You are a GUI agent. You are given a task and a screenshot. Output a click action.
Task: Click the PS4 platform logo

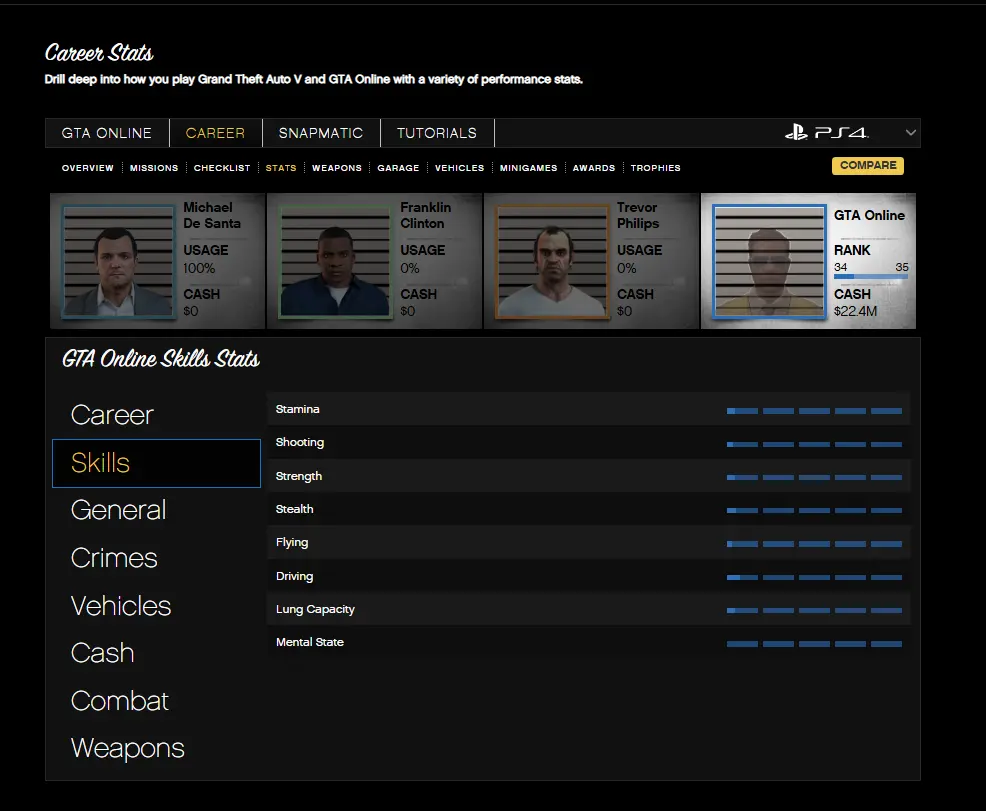tap(826, 132)
